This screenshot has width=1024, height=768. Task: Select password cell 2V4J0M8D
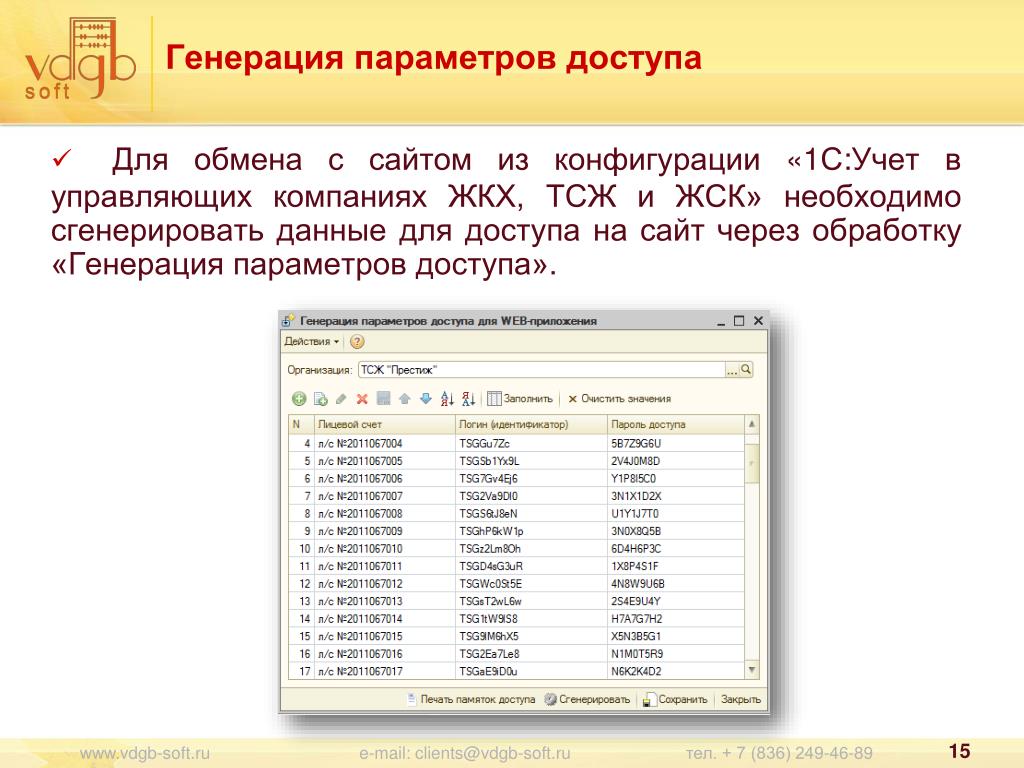click(675, 461)
